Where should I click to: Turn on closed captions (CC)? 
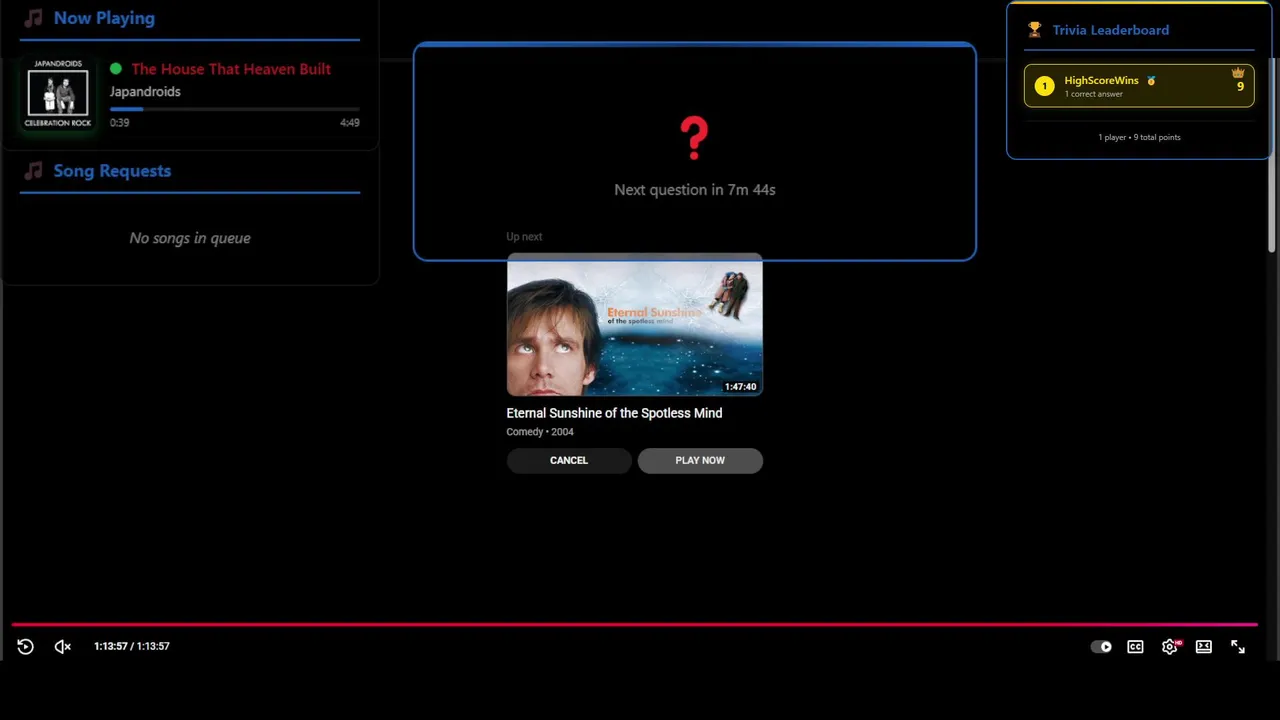click(1135, 647)
